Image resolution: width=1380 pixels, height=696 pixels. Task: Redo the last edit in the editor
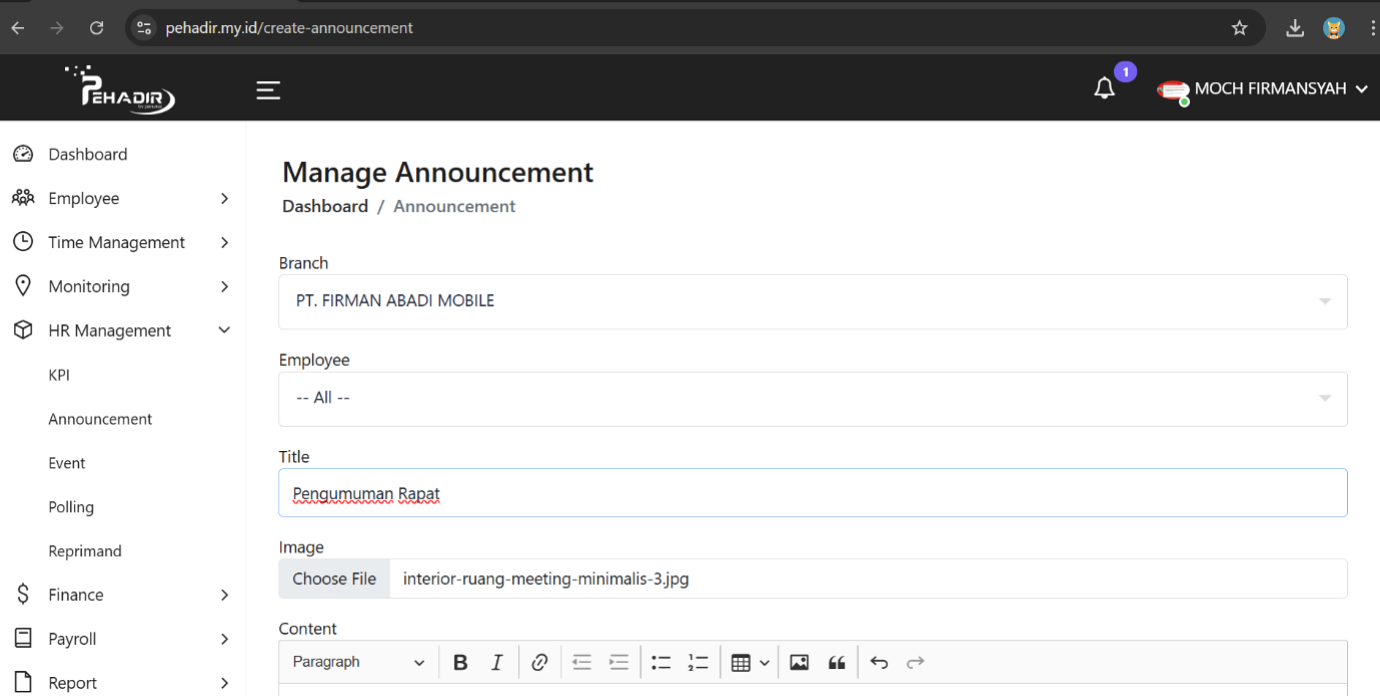point(915,661)
